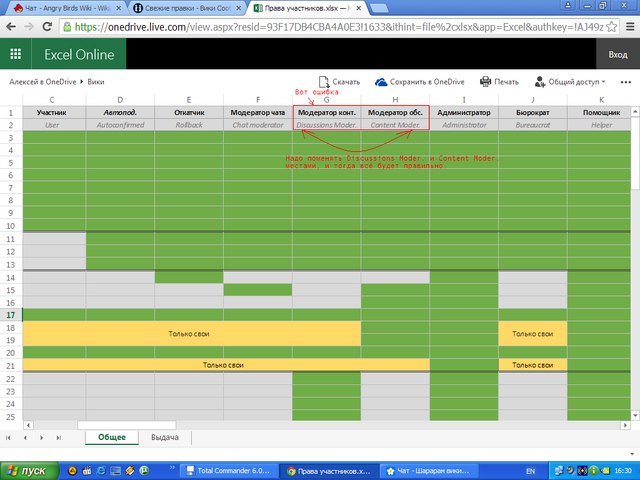Select the Бюрократ header cell
Image resolution: width=640 pixels, height=480 pixels.
coord(533,113)
